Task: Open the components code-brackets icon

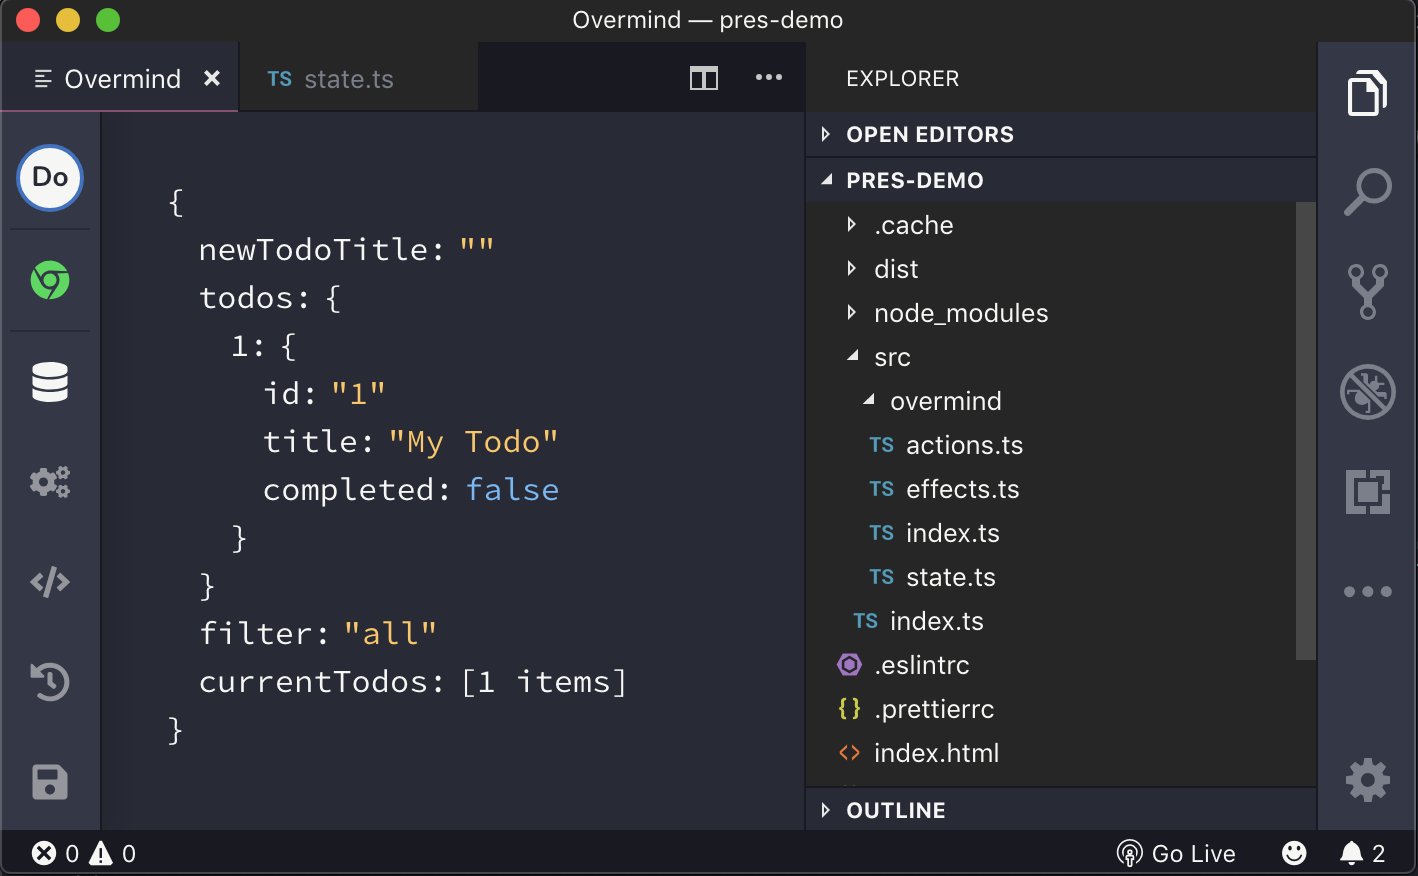Action: [50, 582]
